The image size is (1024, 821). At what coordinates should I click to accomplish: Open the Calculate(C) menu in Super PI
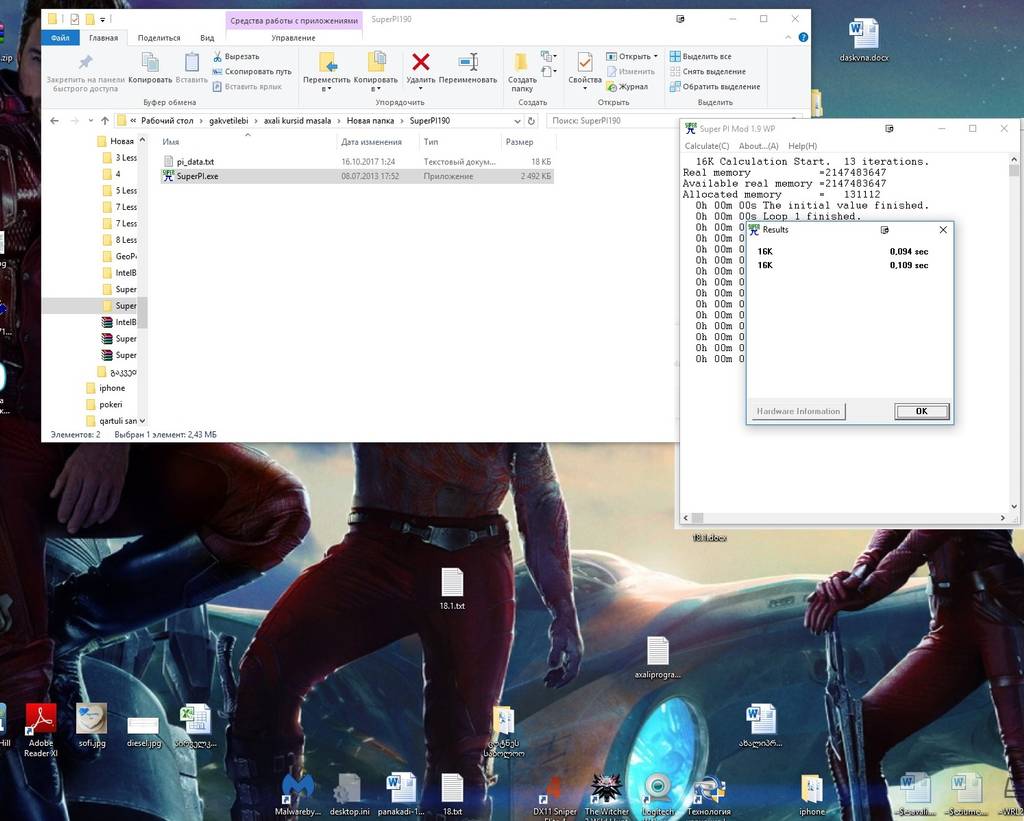(707, 146)
